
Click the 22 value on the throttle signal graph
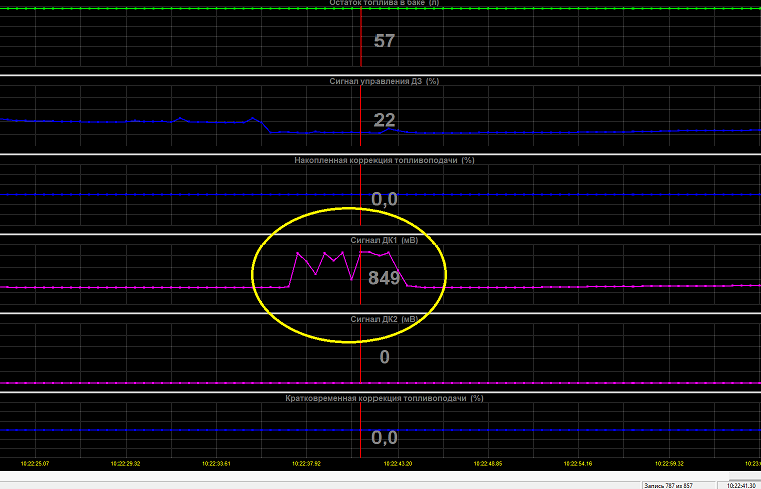point(384,120)
